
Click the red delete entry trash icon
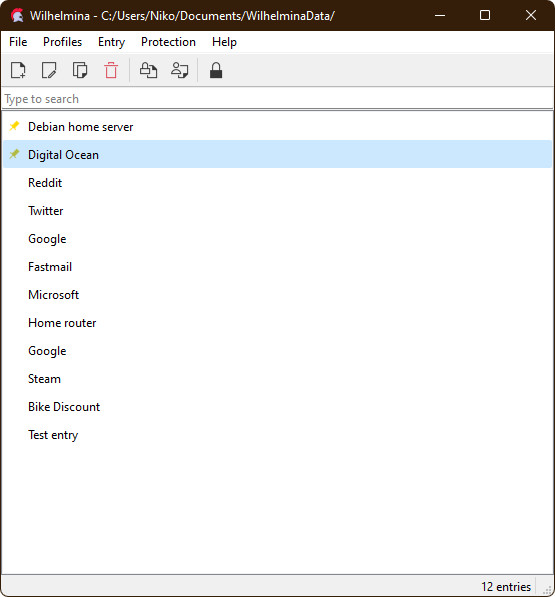[x=111, y=70]
